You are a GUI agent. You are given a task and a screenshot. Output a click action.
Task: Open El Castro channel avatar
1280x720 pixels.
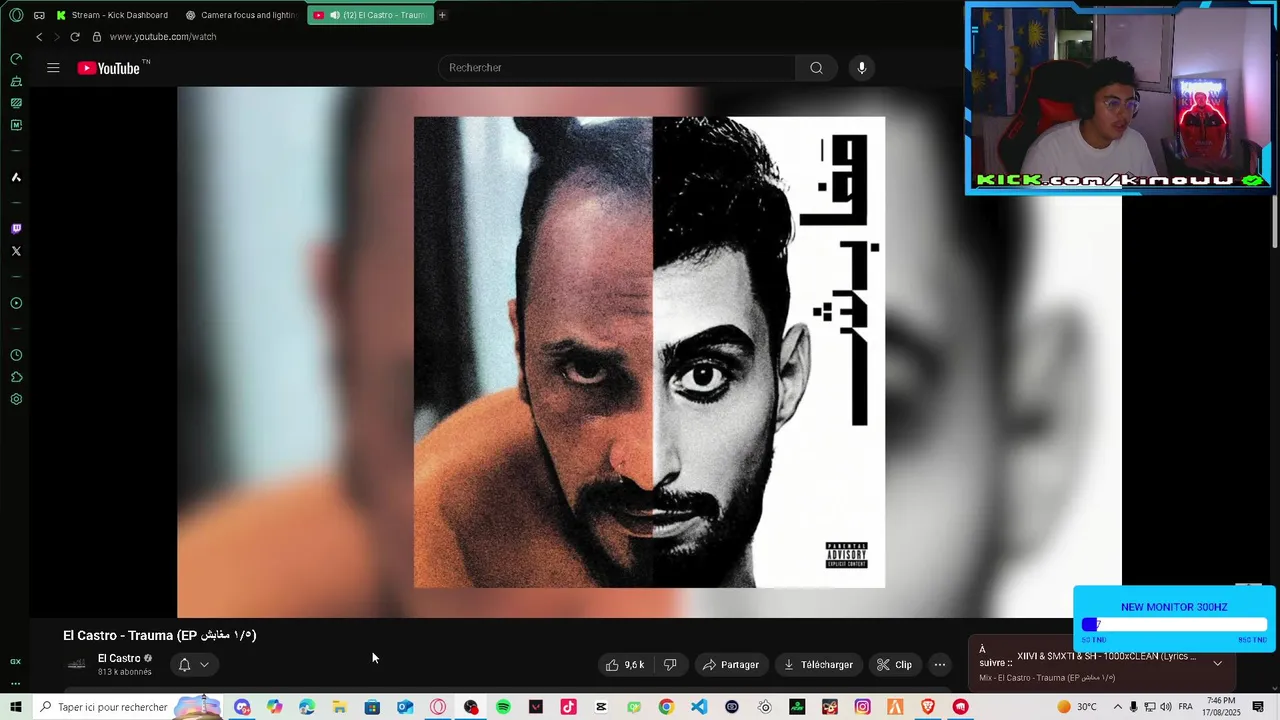click(x=77, y=664)
